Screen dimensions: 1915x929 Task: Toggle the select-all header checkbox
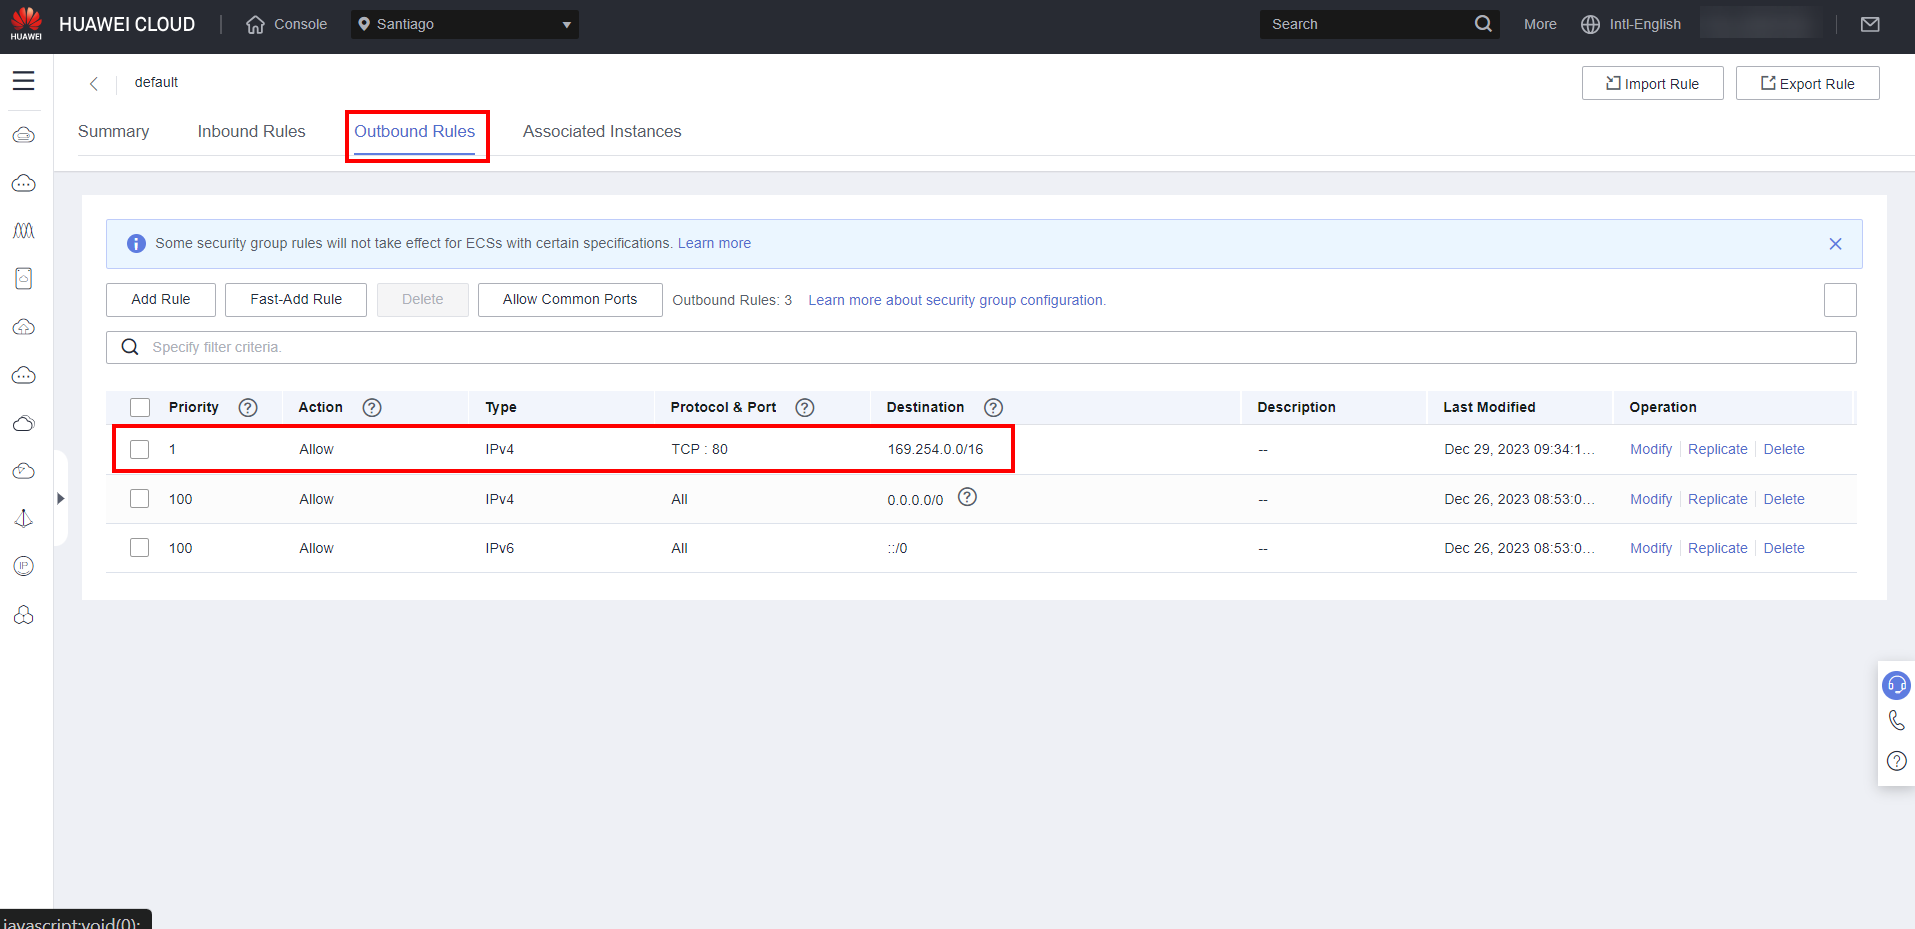point(140,407)
